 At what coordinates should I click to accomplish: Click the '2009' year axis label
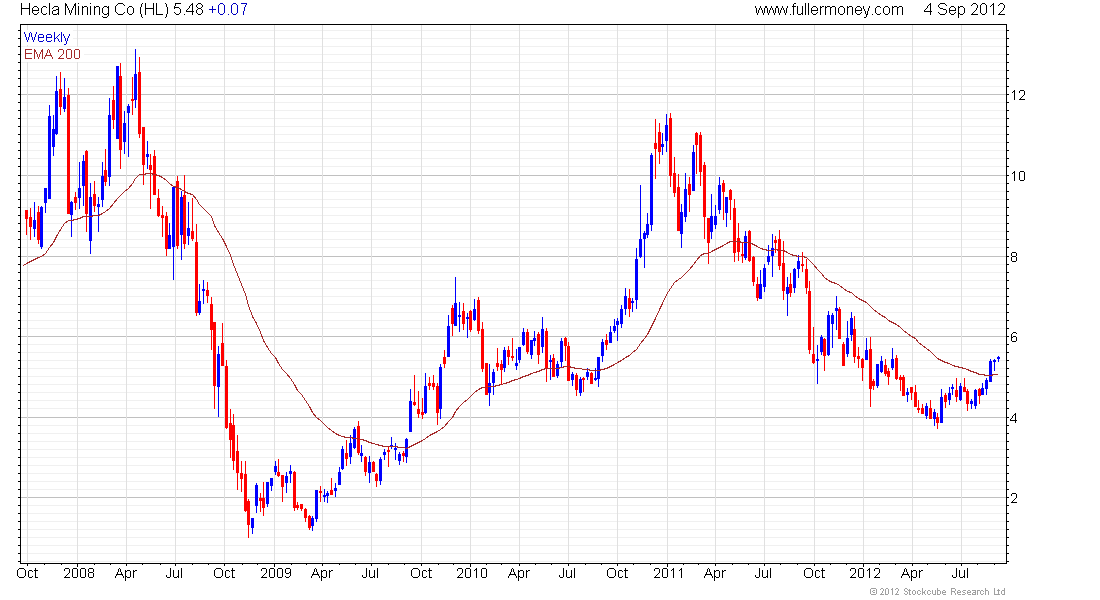point(276,573)
